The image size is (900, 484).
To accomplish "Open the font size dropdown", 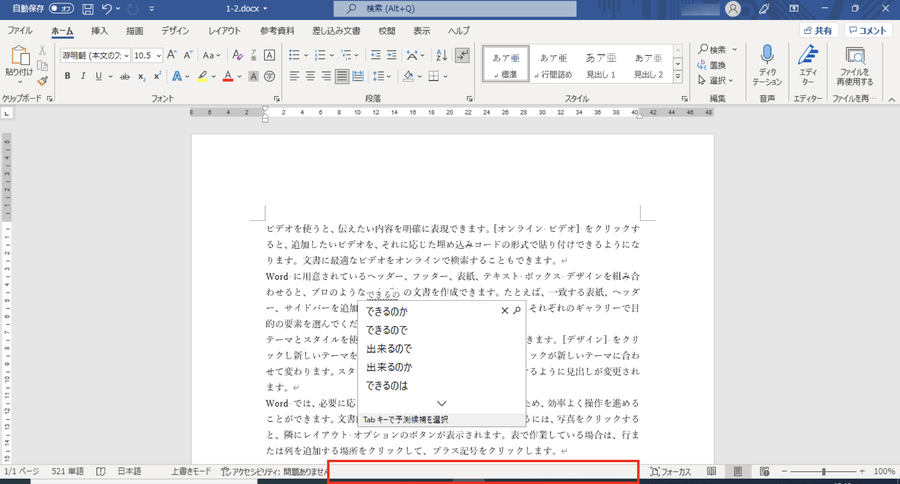I will [x=158, y=55].
